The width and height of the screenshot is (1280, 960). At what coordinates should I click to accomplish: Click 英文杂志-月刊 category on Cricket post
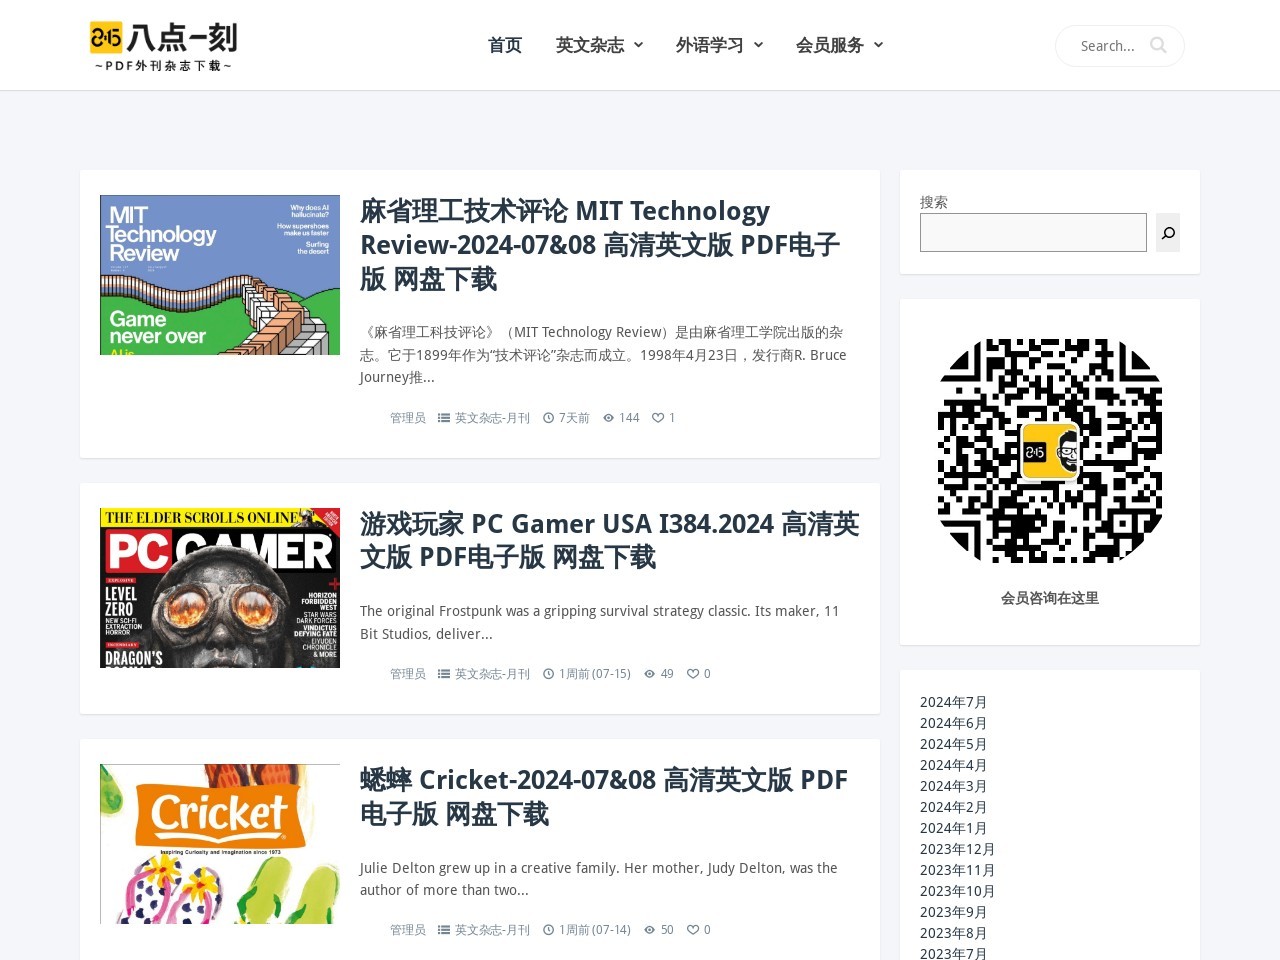click(492, 930)
